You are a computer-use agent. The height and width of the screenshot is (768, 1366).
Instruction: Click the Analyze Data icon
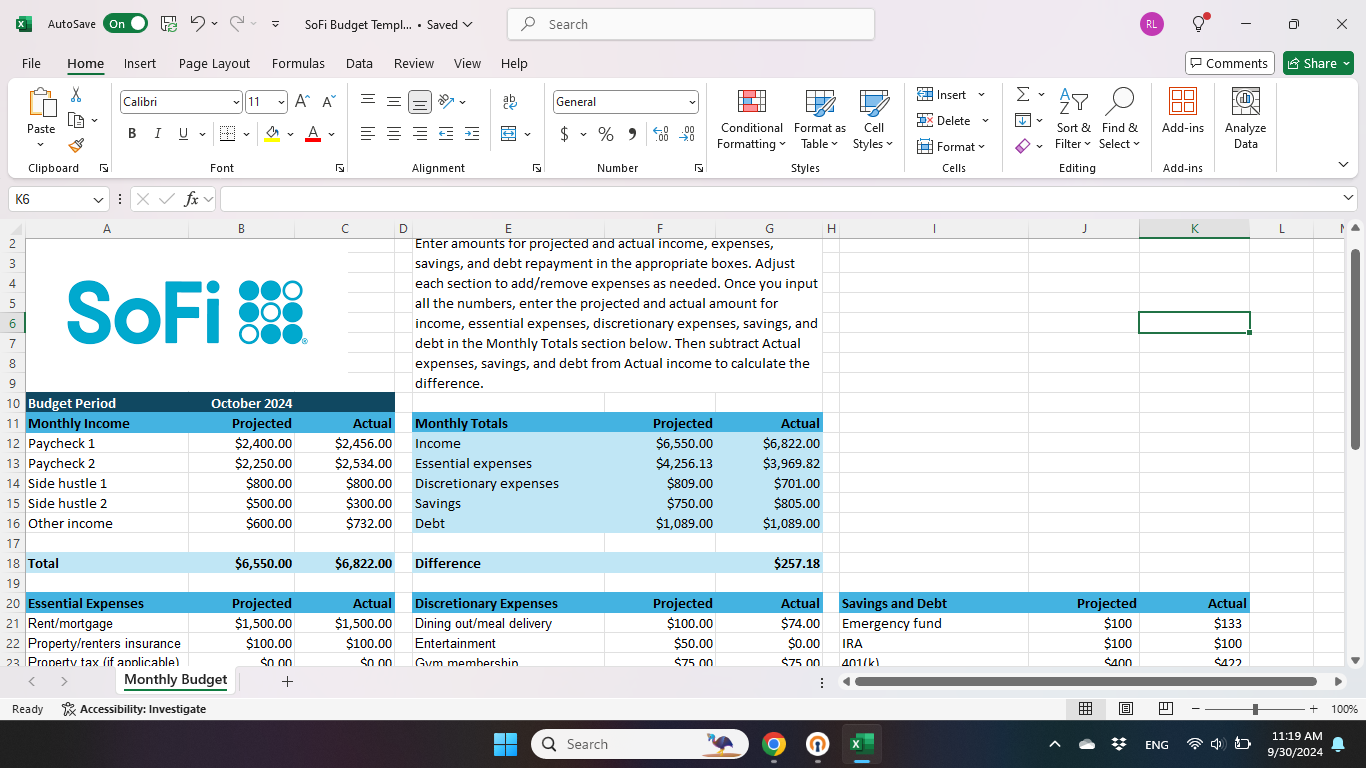[1245, 103]
